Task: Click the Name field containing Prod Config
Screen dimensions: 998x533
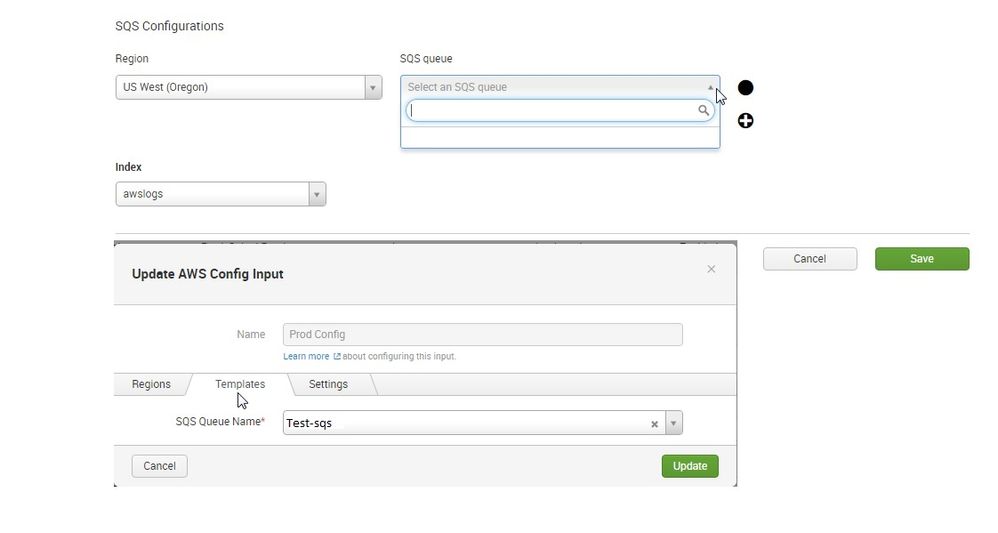Action: coord(483,334)
